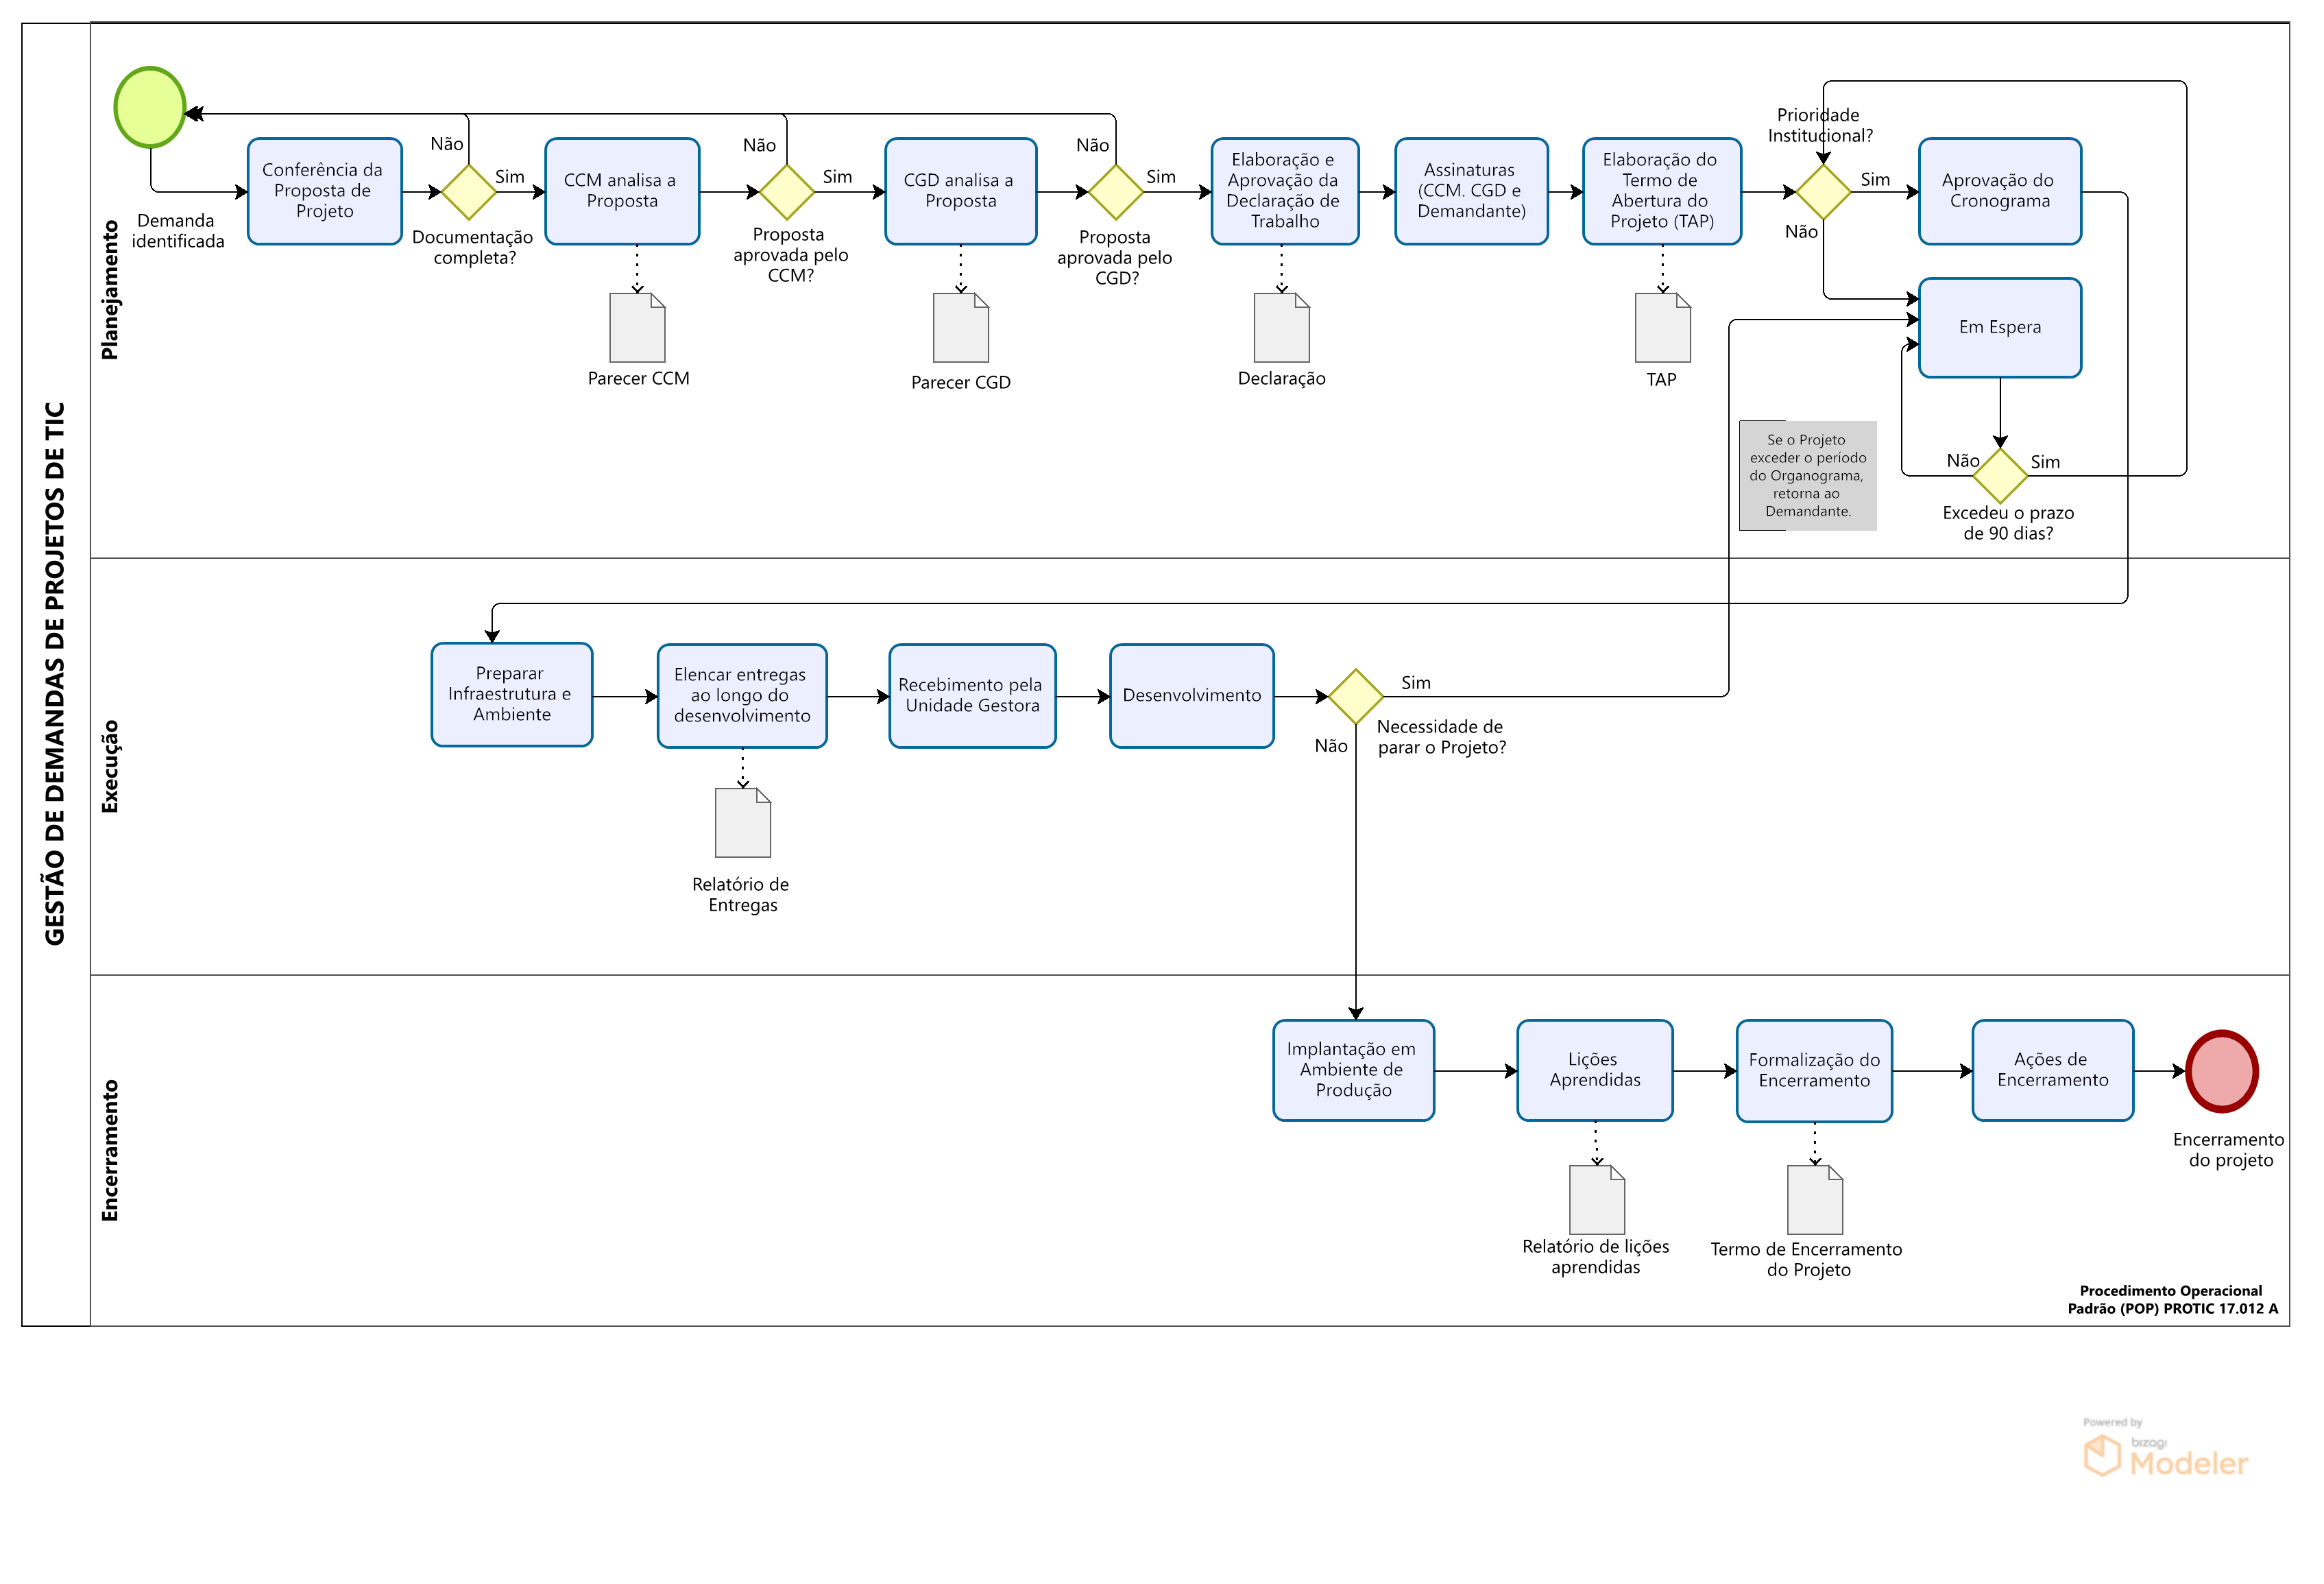The image size is (2324, 1584).
Task: Click the Termo de Encerramento document icon
Action: 1814,1200
